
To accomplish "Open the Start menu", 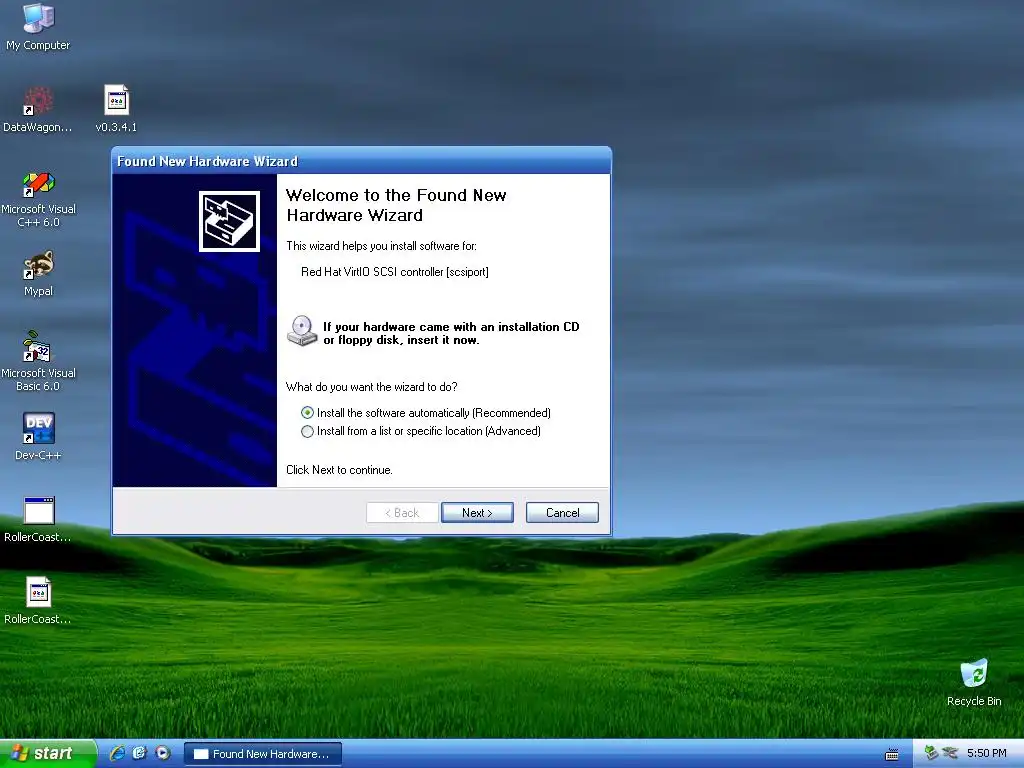I will [47, 754].
